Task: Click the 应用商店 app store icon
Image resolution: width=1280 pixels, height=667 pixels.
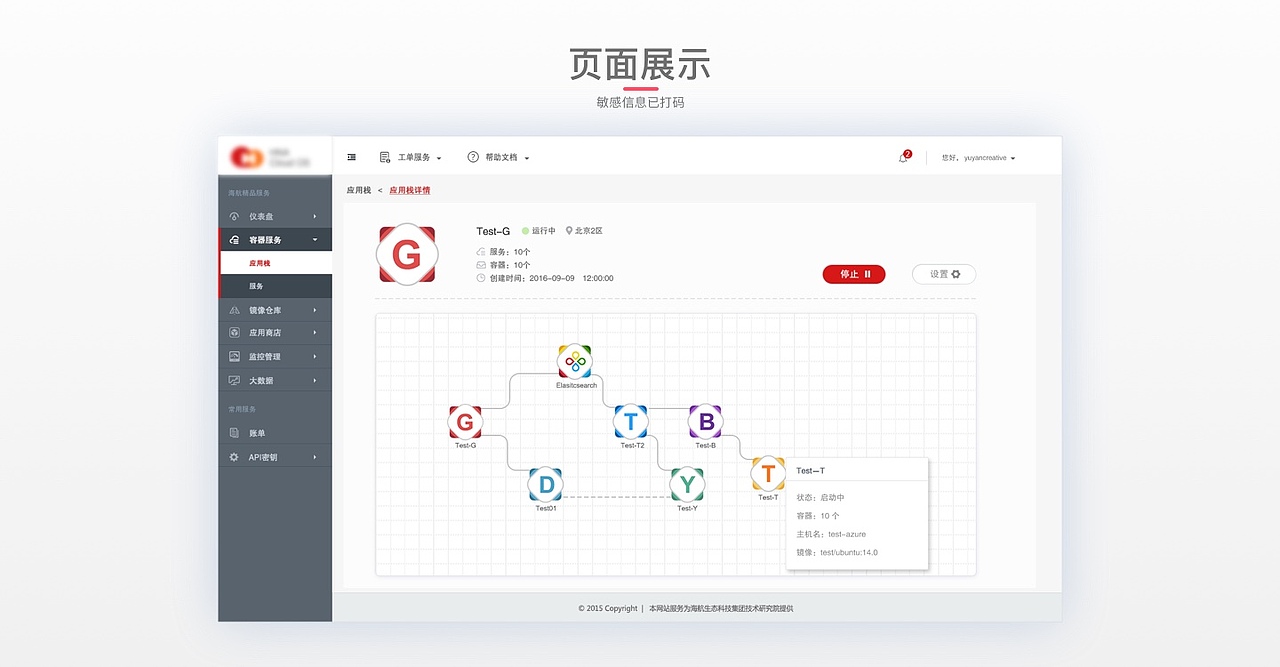Action: coord(234,332)
